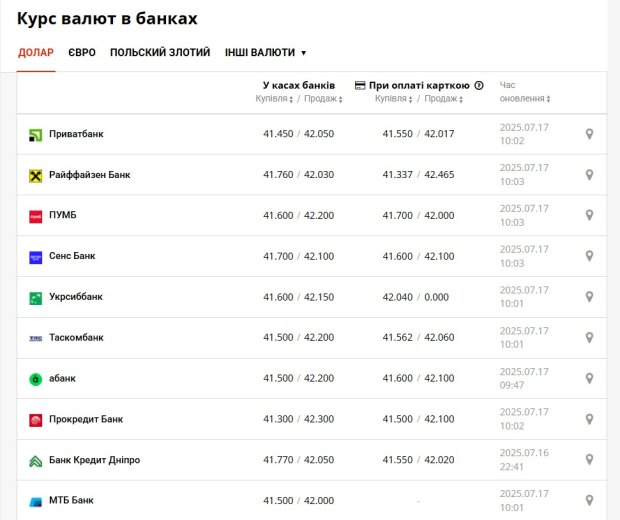The image size is (620, 520).
Task: Expand the ІНШІ ВАЛЮТИ dropdown
Action: [x=265, y=53]
